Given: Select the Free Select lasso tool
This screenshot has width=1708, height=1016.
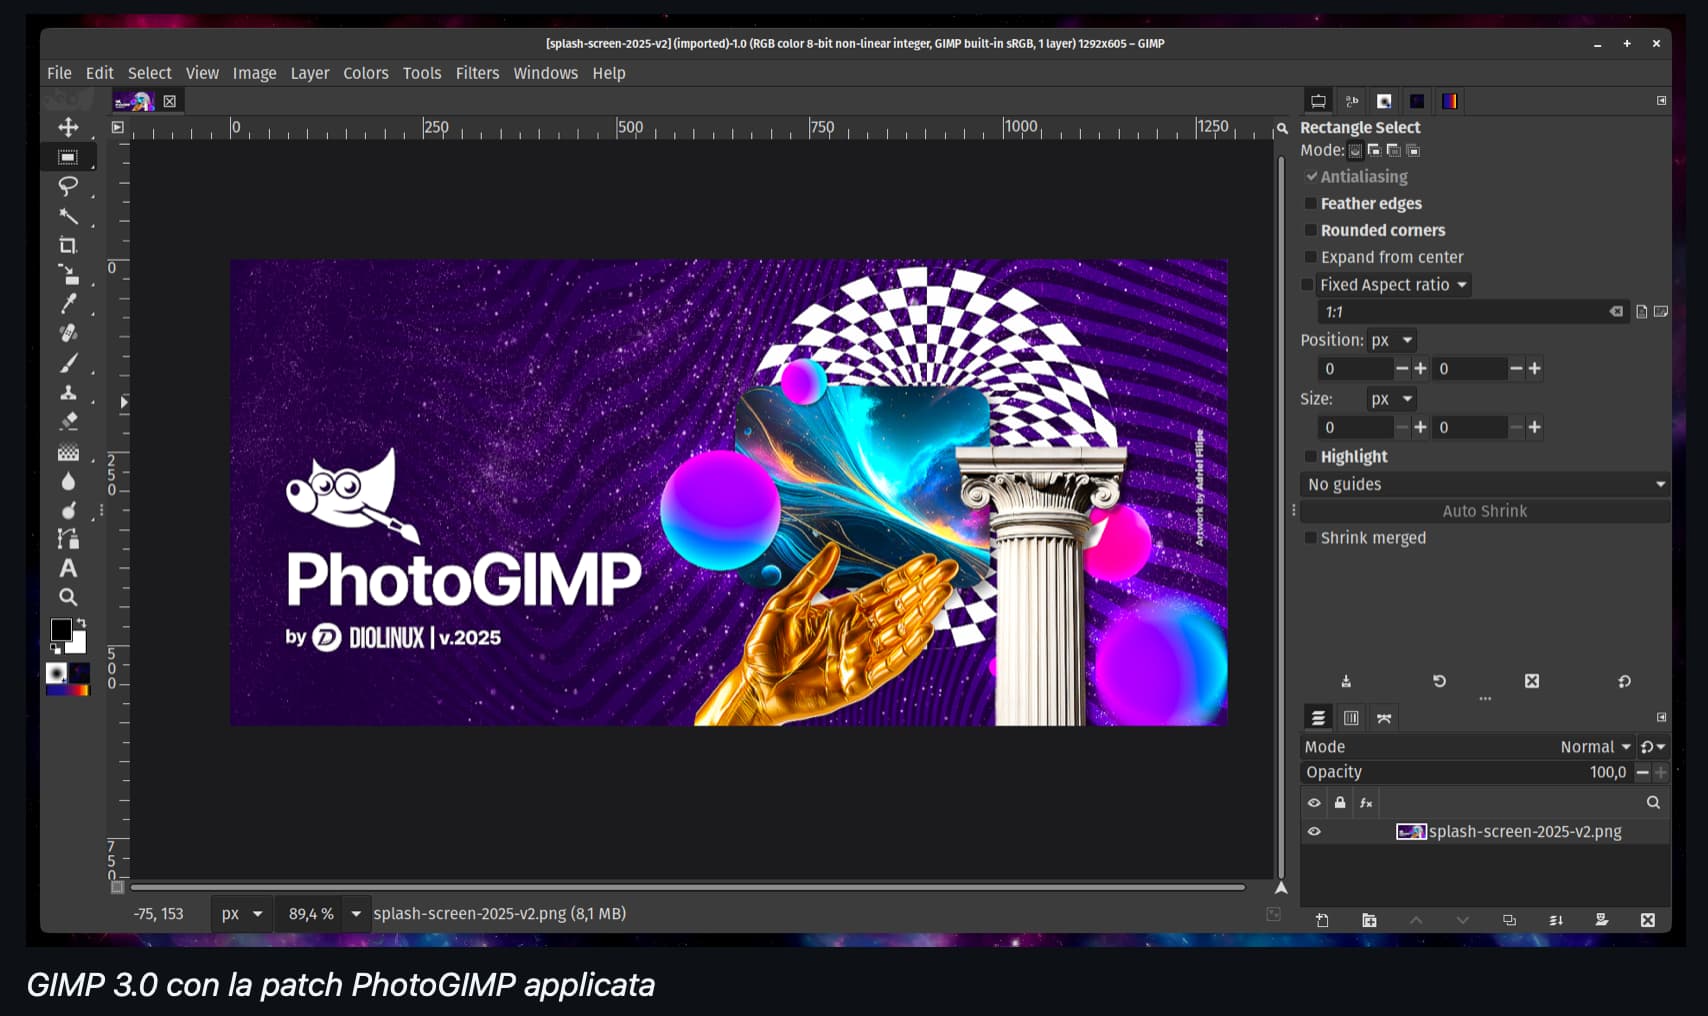Looking at the screenshot, I should tap(68, 186).
